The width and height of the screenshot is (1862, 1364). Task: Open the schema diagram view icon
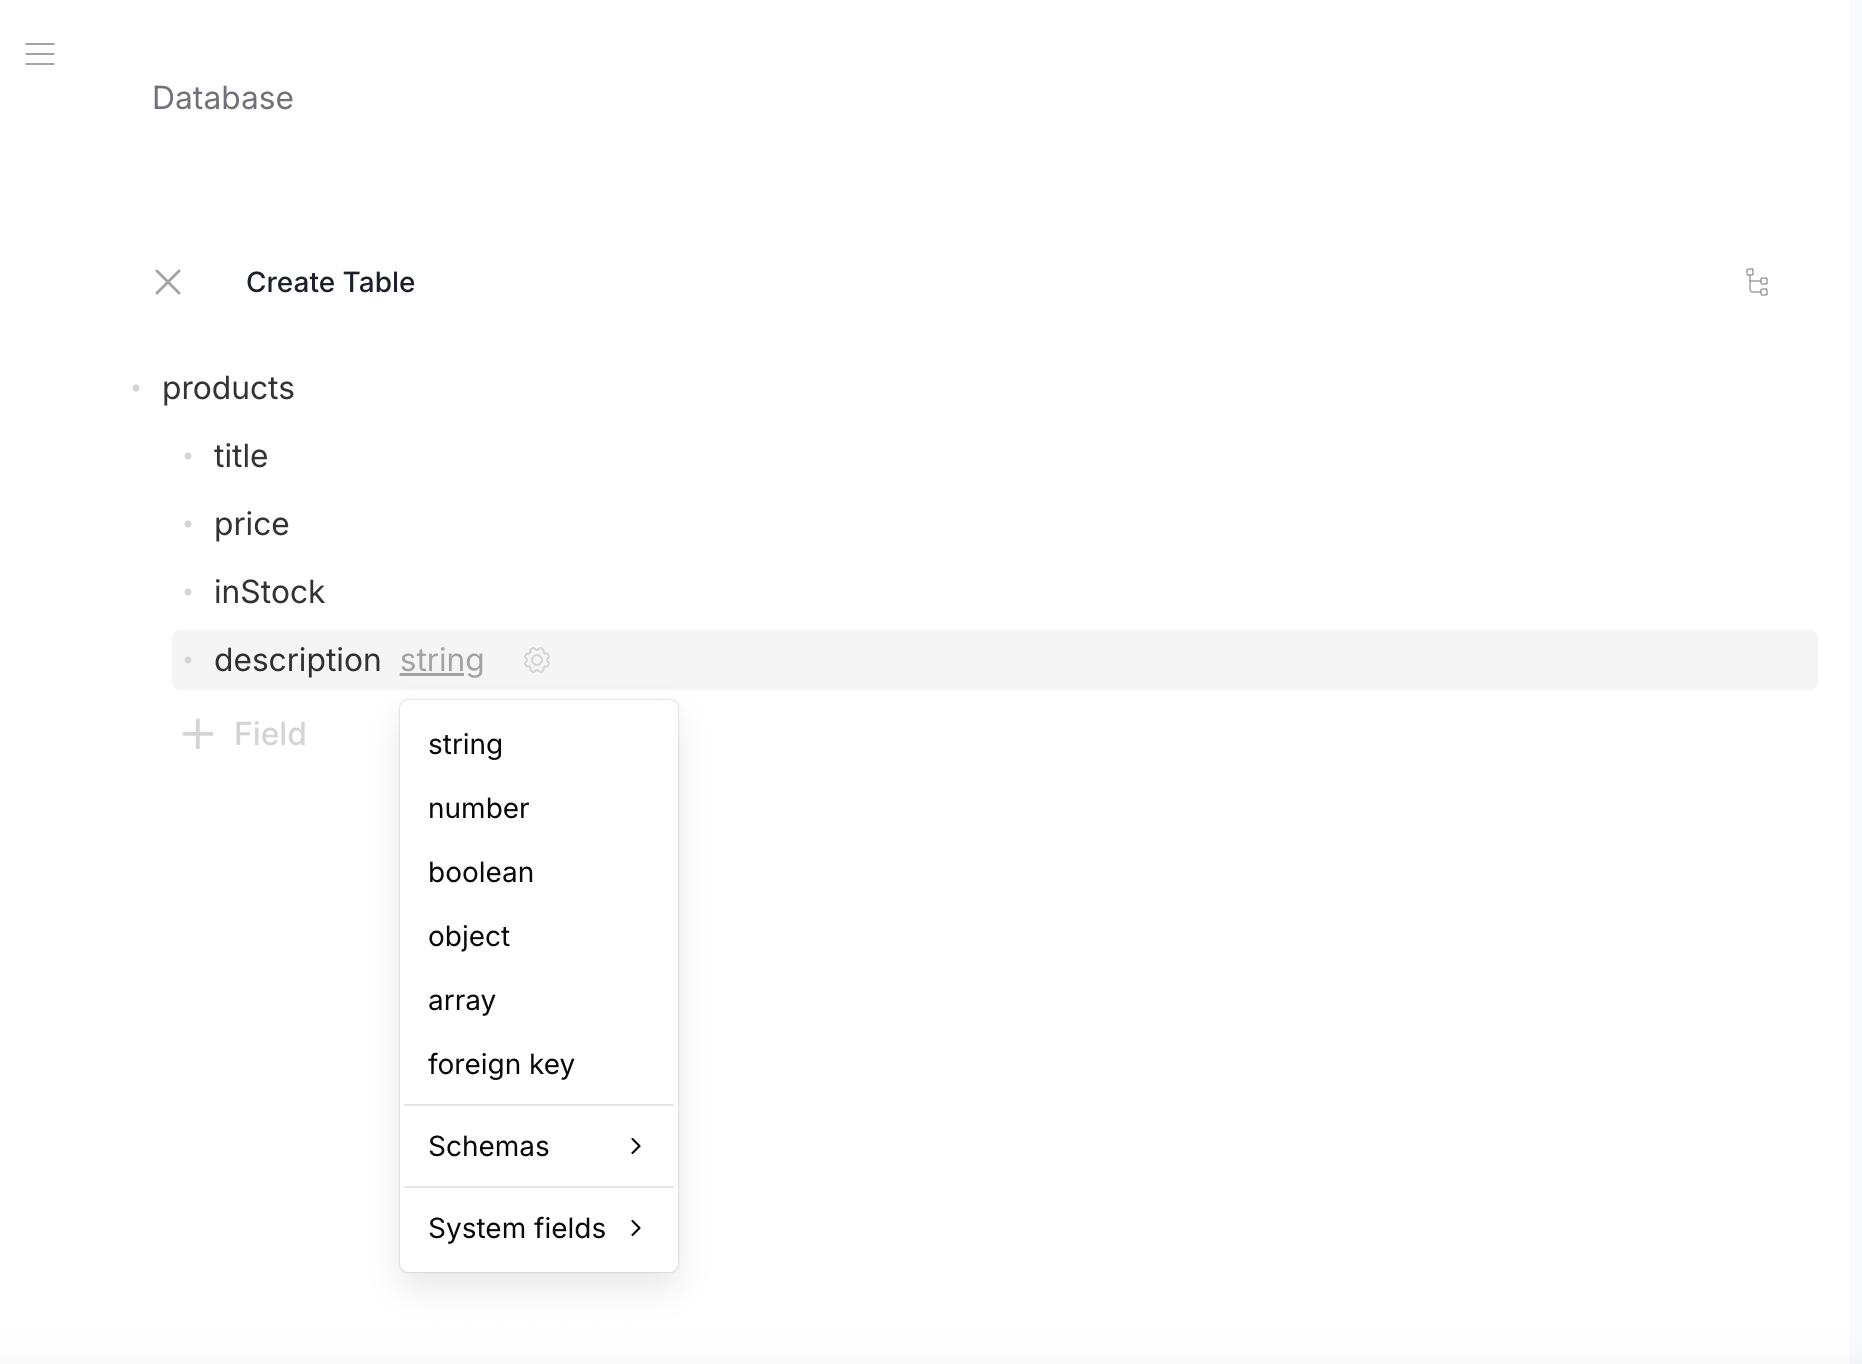[x=1757, y=283]
